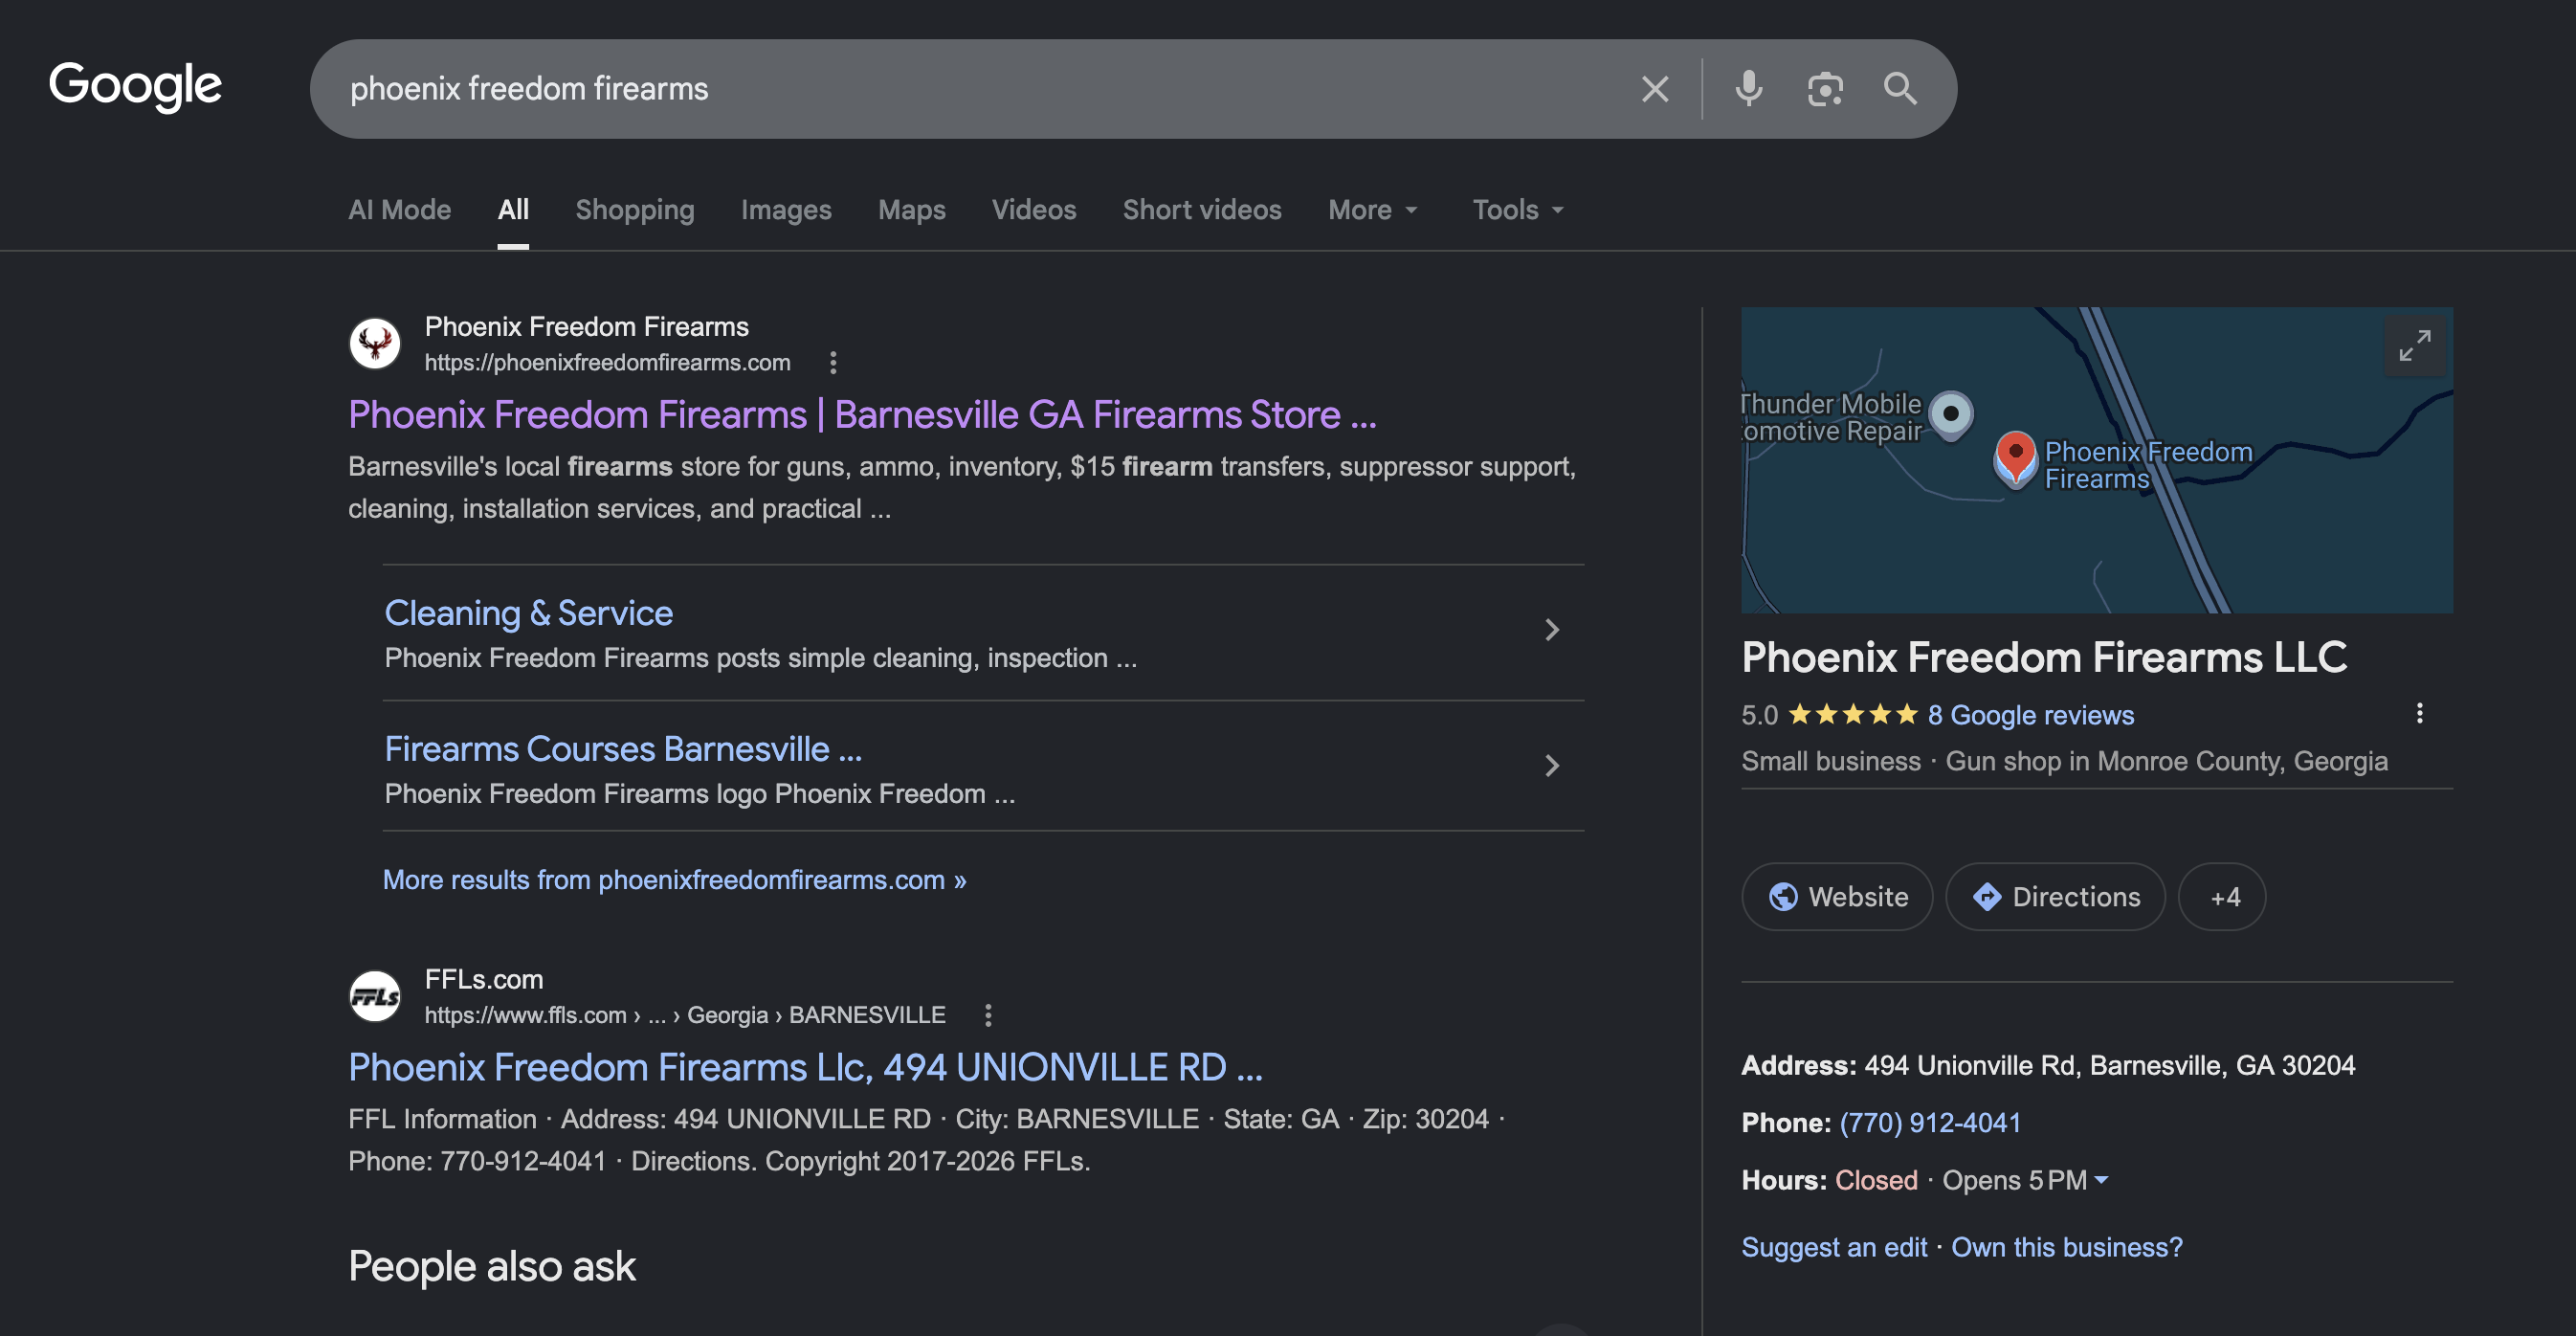This screenshot has height=1336, width=2576.
Task: Click the red Phoenix Freedom Firearms map pin
Action: 2015,458
